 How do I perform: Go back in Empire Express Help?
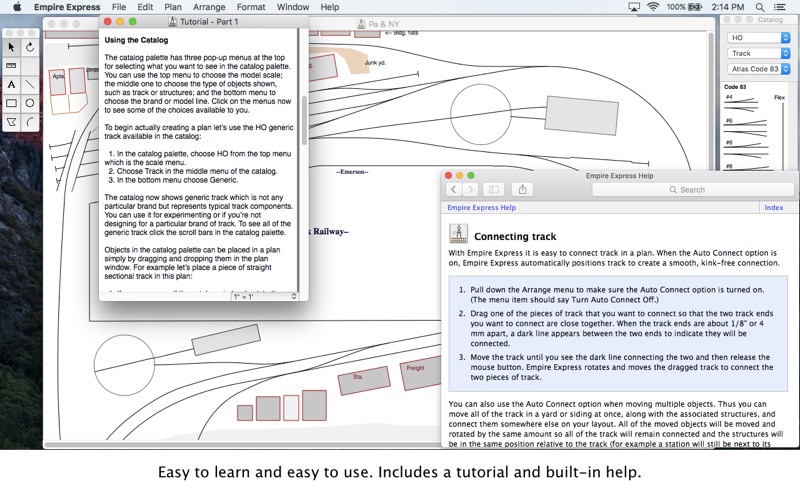(x=454, y=190)
